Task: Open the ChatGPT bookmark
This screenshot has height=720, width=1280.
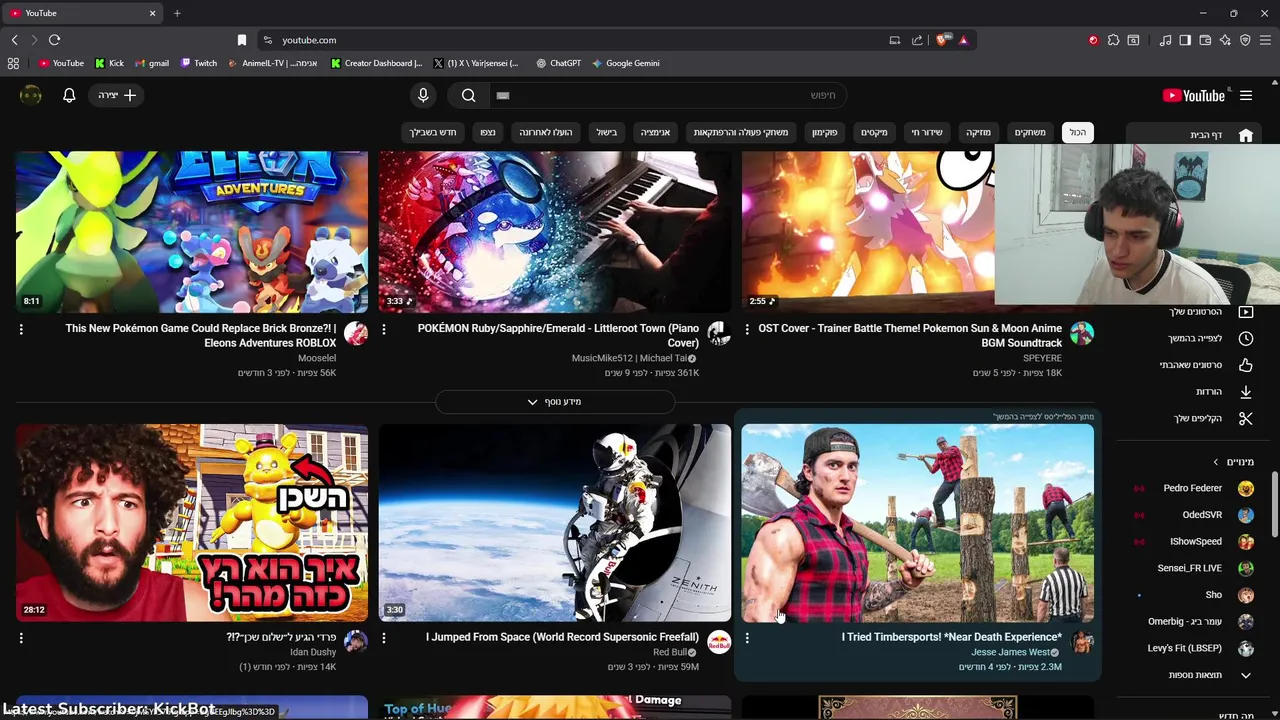Action: (x=558, y=63)
